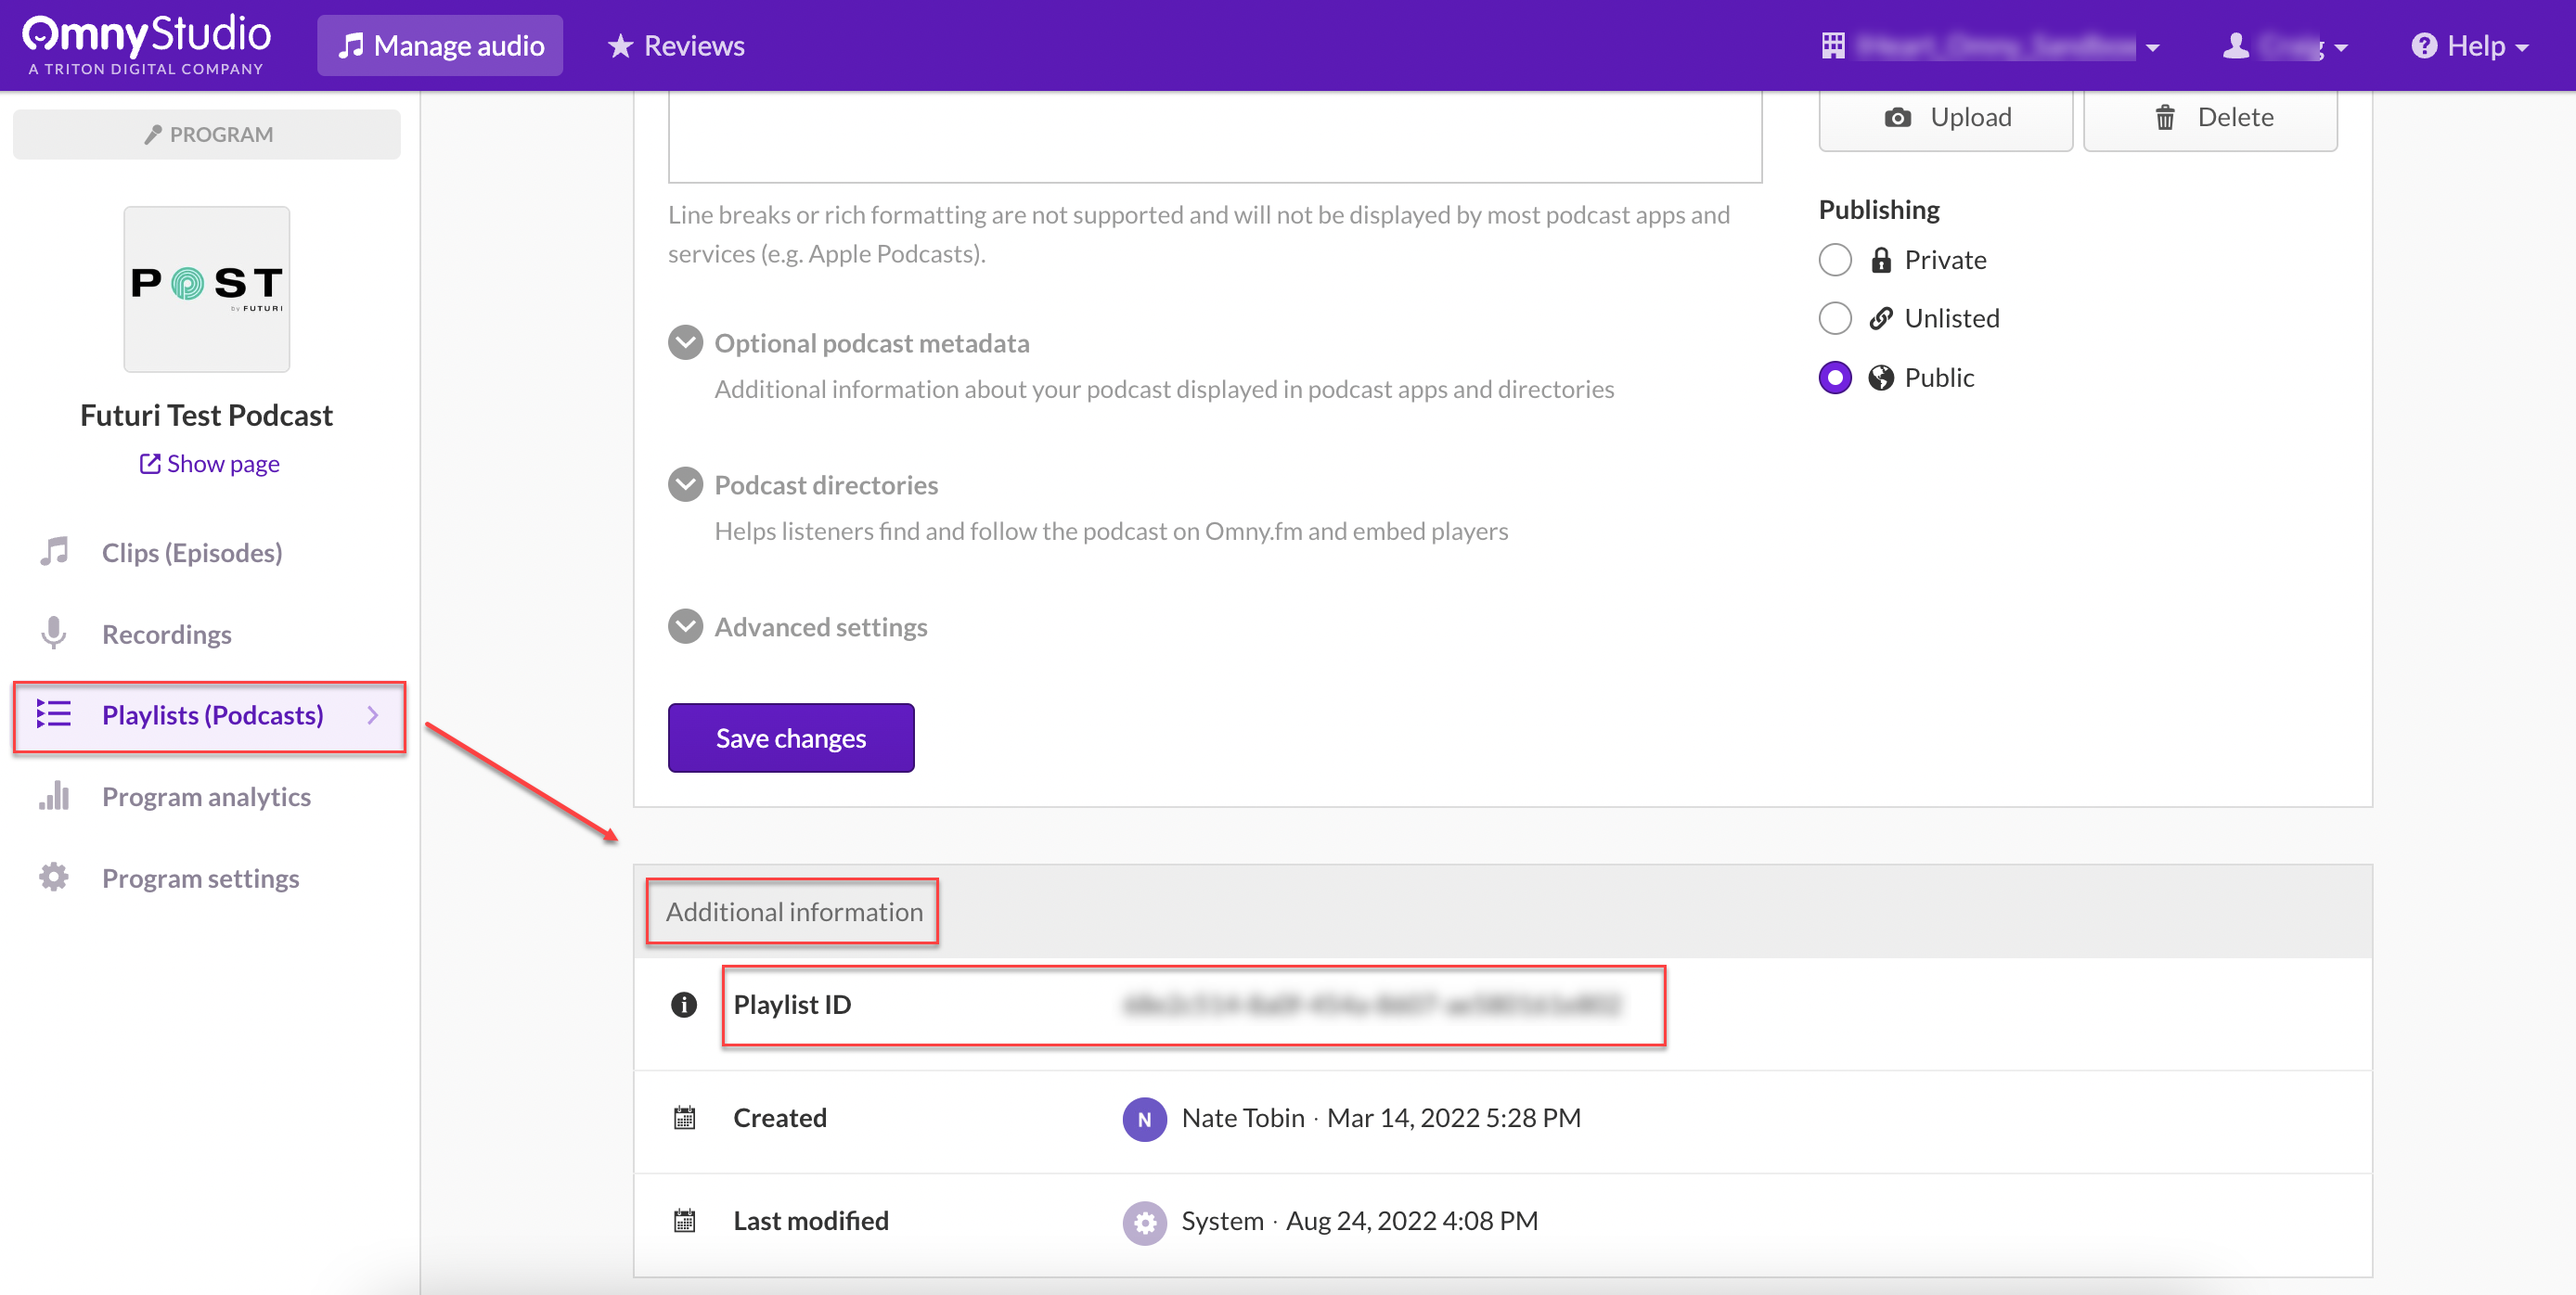Expand the Podcast directories section
The width and height of the screenshot is (2576, 1295).
pyautogui.click(x=685, y=485)
